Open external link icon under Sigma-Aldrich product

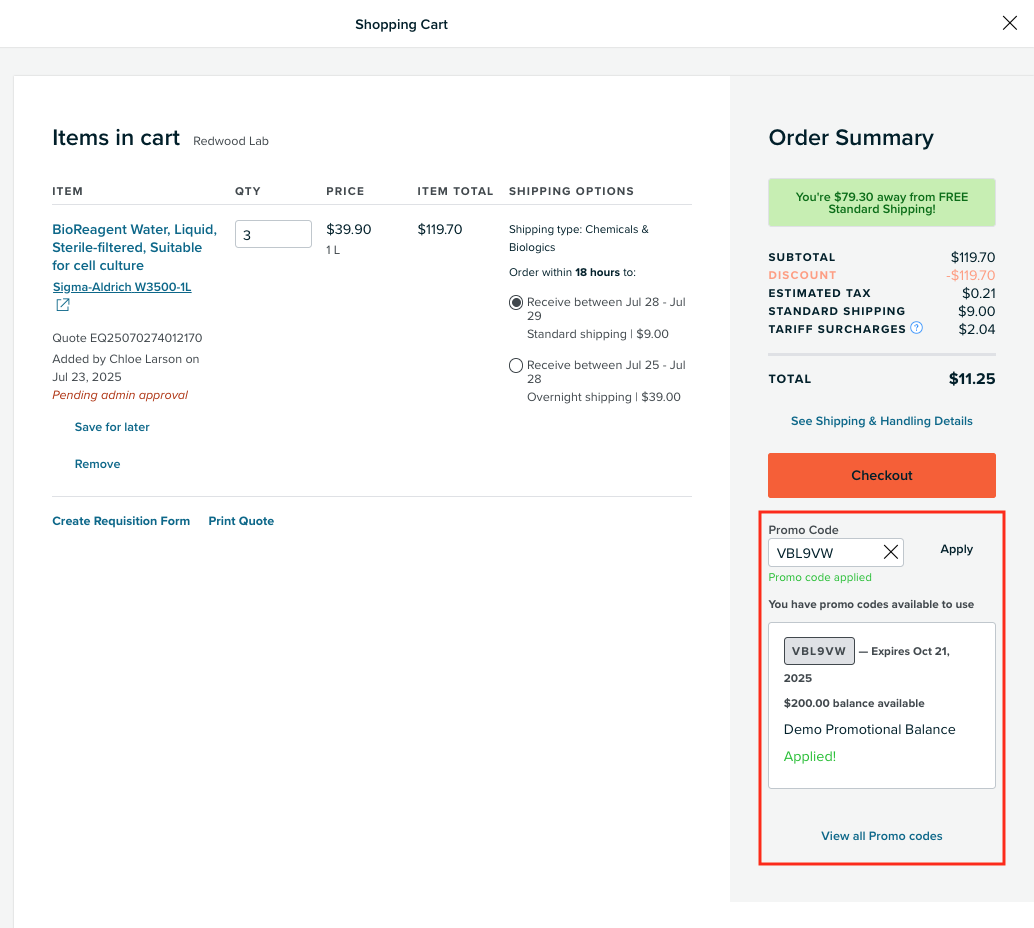[x=62, y=306]
